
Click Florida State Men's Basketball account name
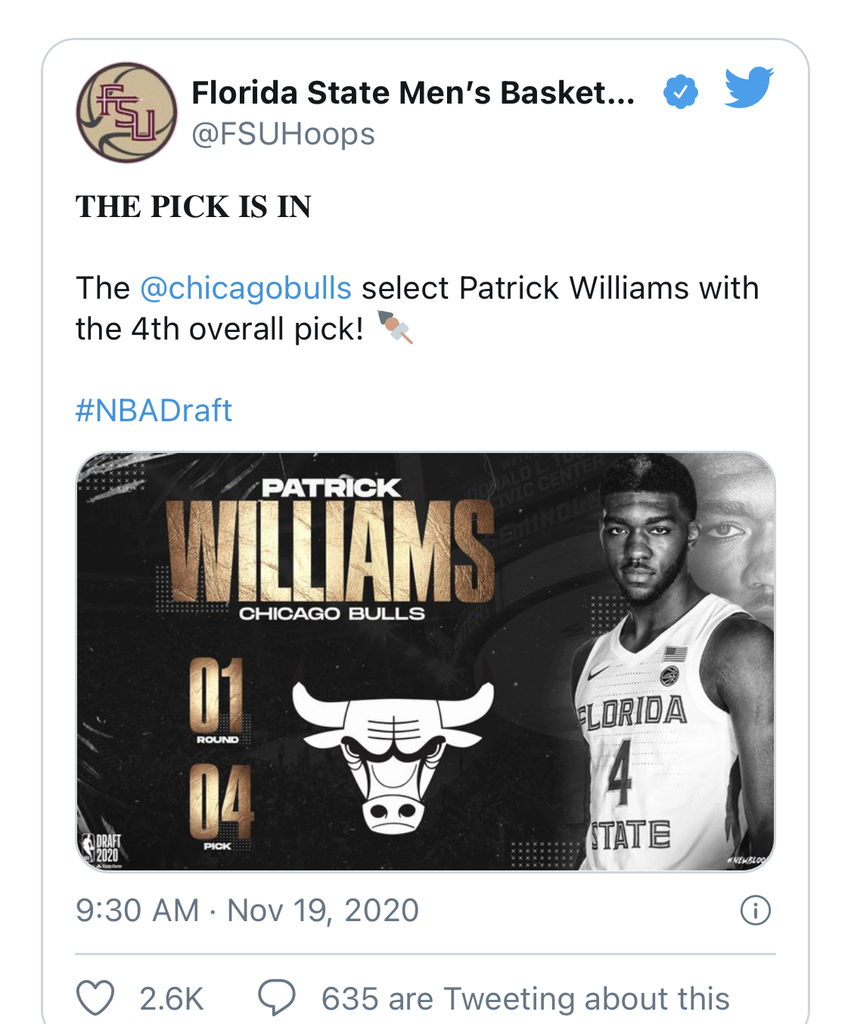(x=413, y=92)
